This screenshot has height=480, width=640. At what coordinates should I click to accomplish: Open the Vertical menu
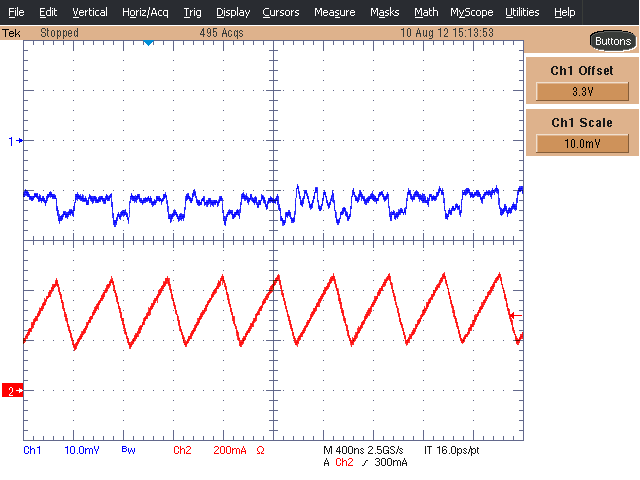coord(90,12)
